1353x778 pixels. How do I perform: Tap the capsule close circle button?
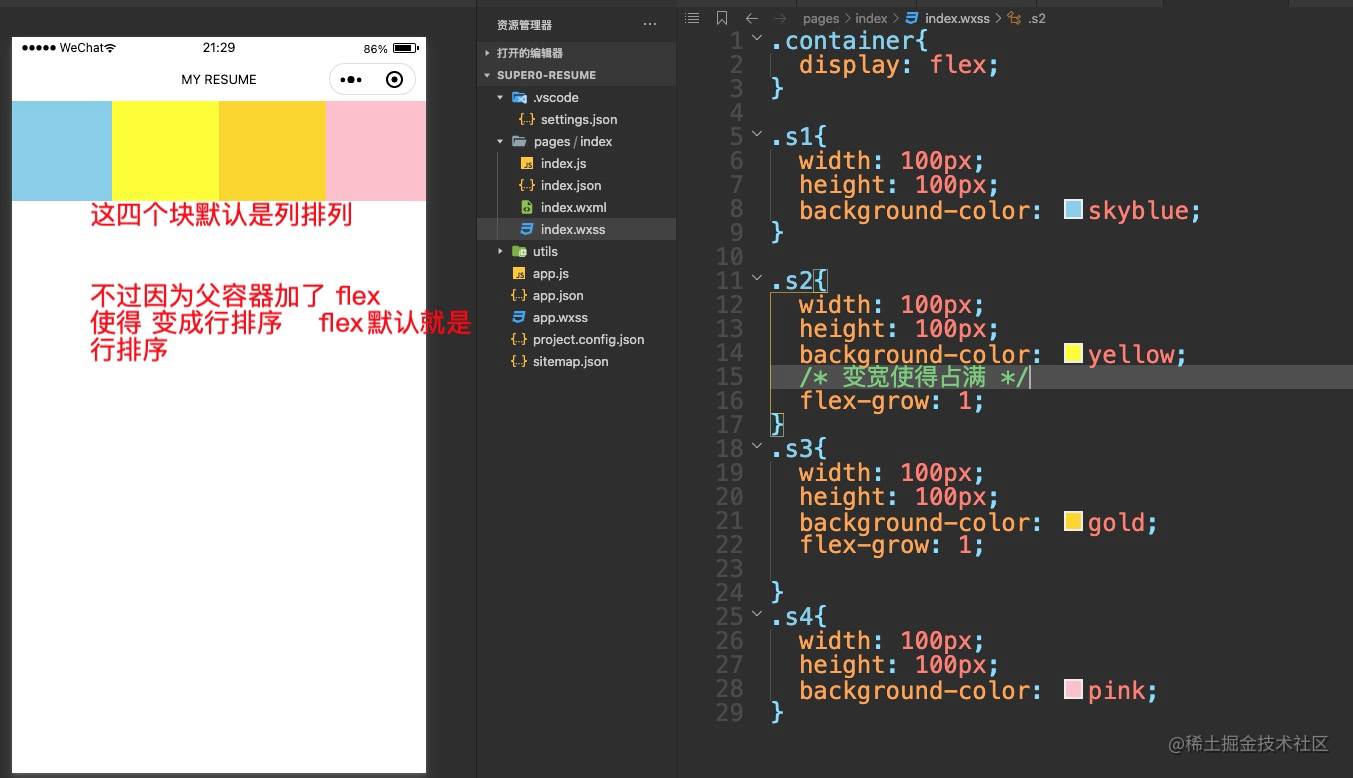(x=394, y=80)
